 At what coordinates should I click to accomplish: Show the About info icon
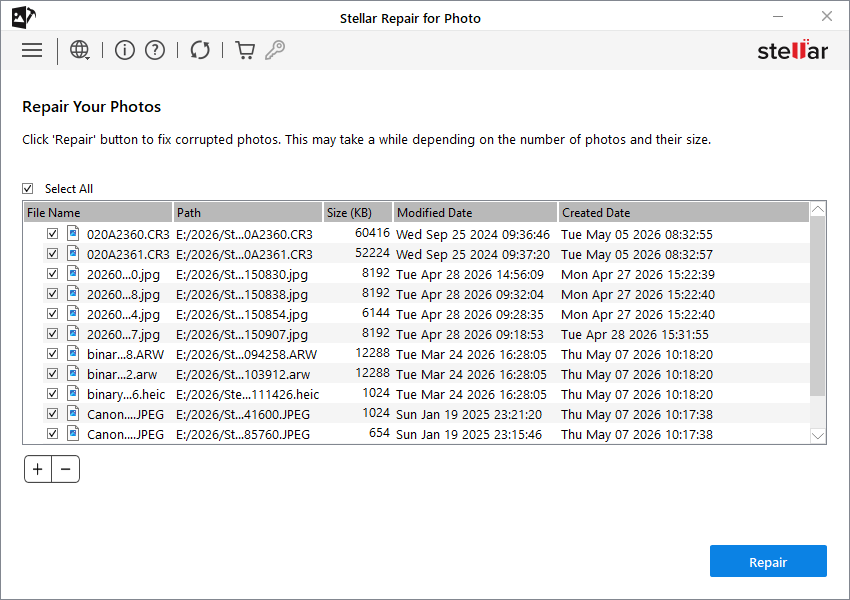point(125,50)
